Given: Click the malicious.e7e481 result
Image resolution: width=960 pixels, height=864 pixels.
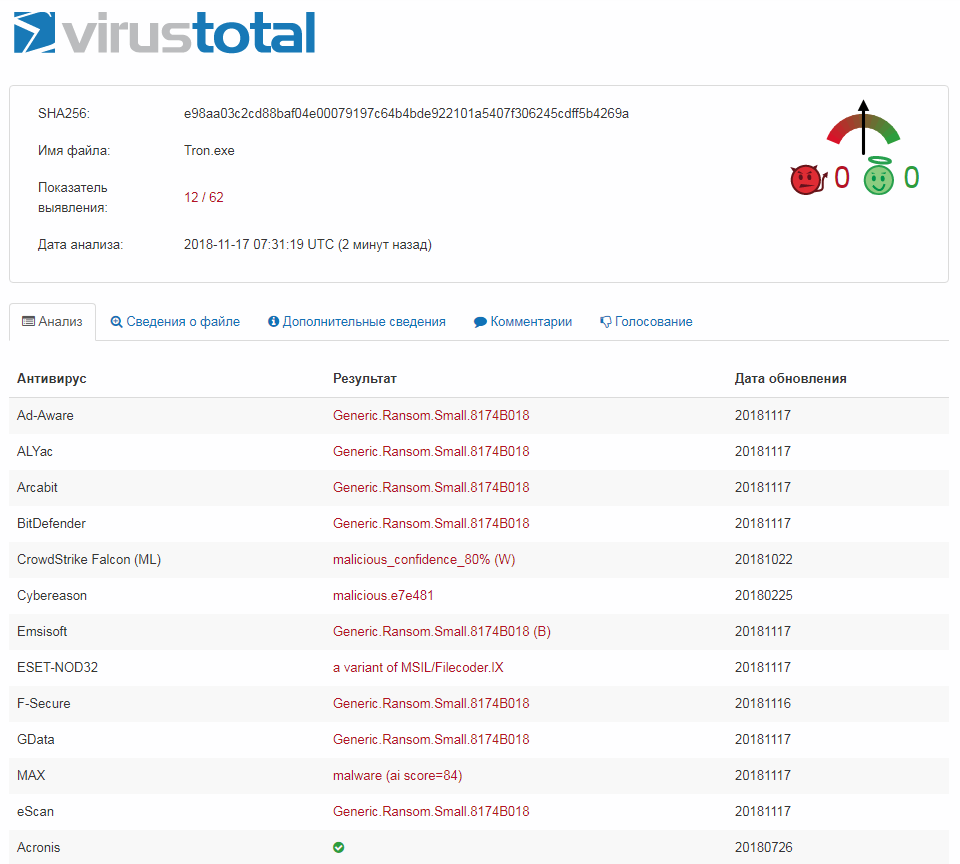Looking at the screenshot, I should click(x=383, y=596).
